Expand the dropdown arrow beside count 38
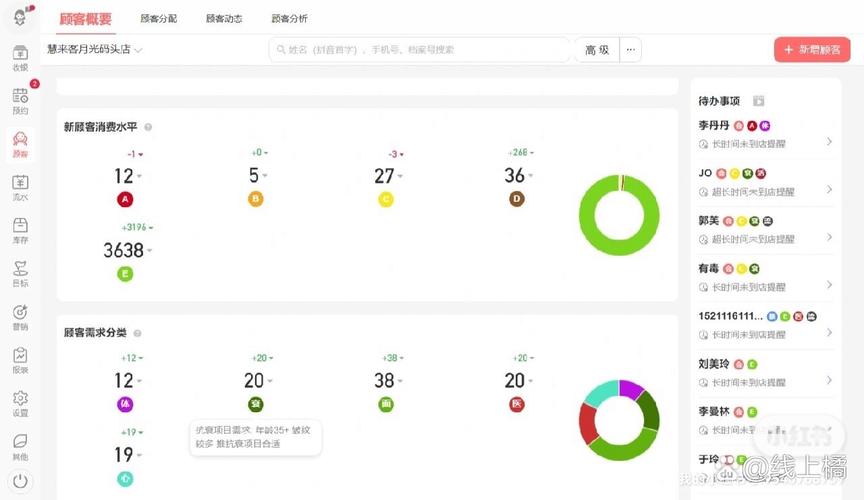The image size is (864, 500). point(400,381)
